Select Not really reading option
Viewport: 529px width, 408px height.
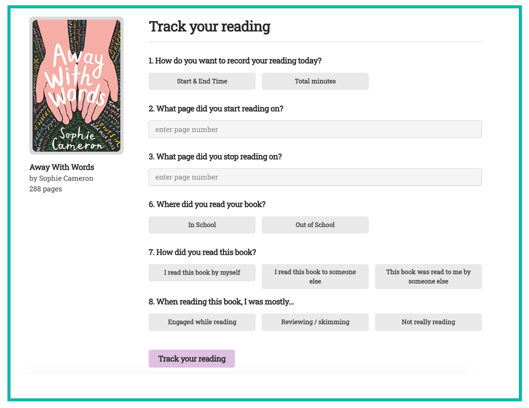(428, 322)
